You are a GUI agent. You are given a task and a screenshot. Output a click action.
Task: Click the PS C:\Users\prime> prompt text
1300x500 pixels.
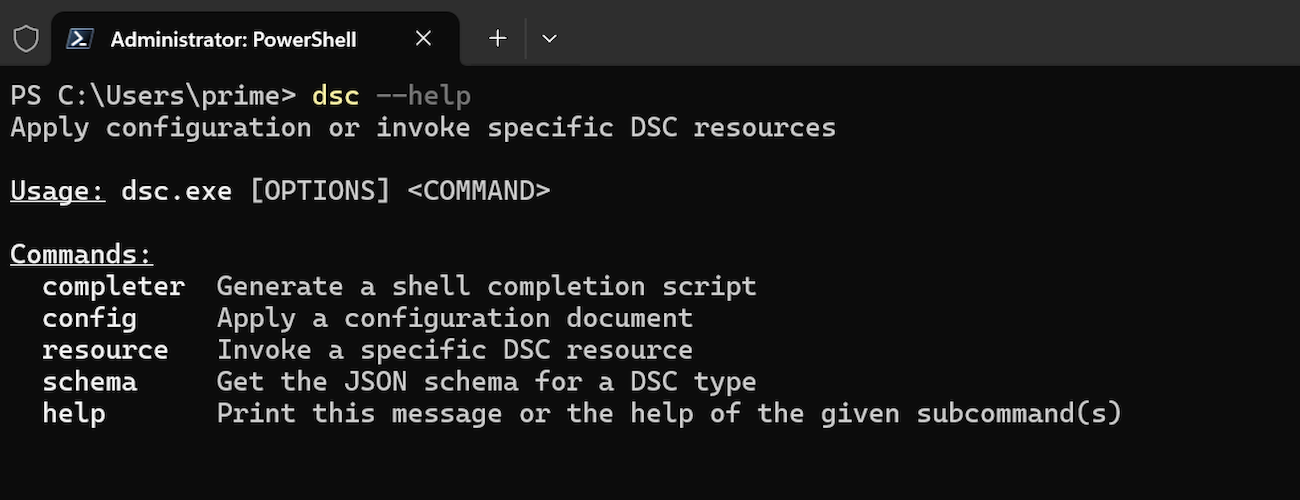(153, 96)
